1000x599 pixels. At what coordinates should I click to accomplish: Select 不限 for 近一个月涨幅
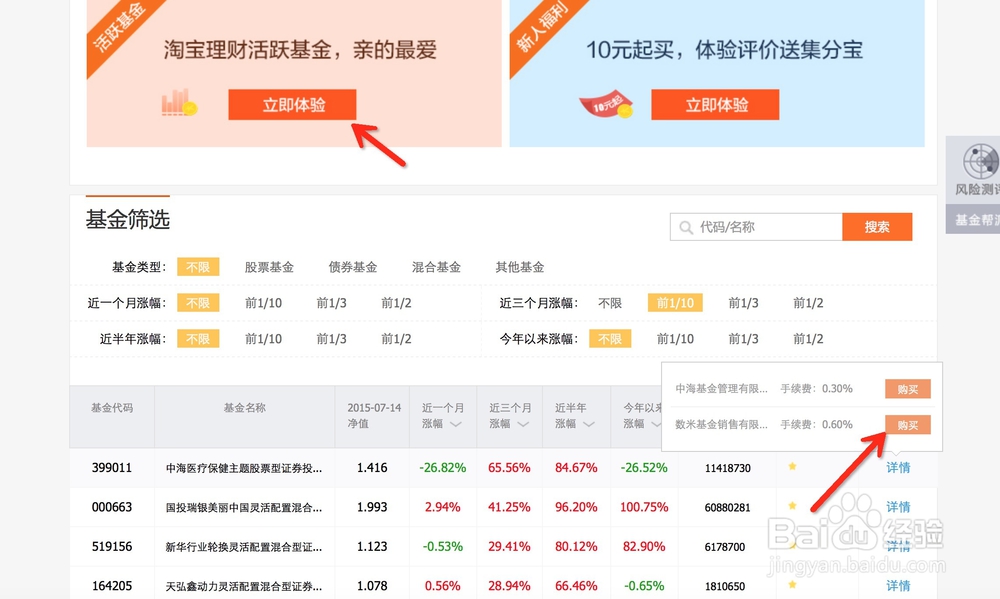click(x=198, y=302)
